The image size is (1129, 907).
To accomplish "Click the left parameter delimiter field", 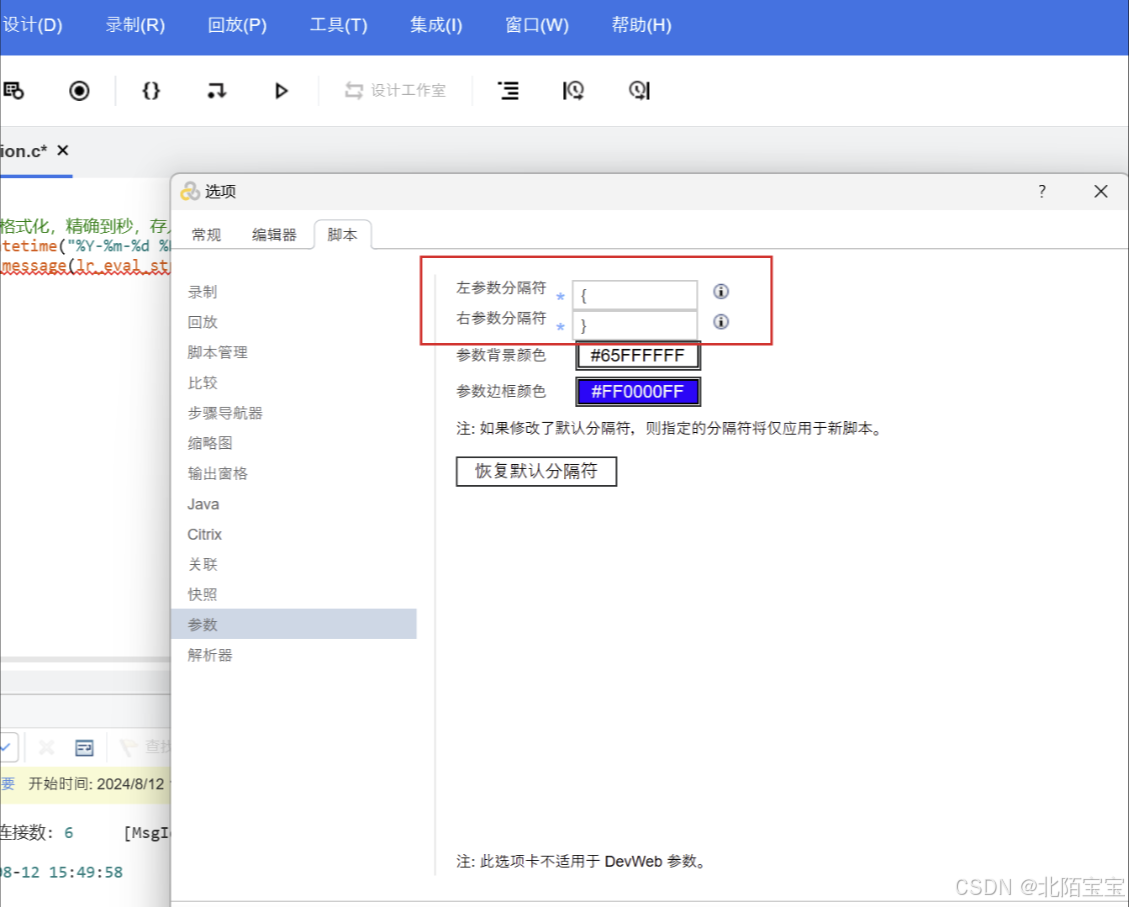I will [x=635, y=295].
